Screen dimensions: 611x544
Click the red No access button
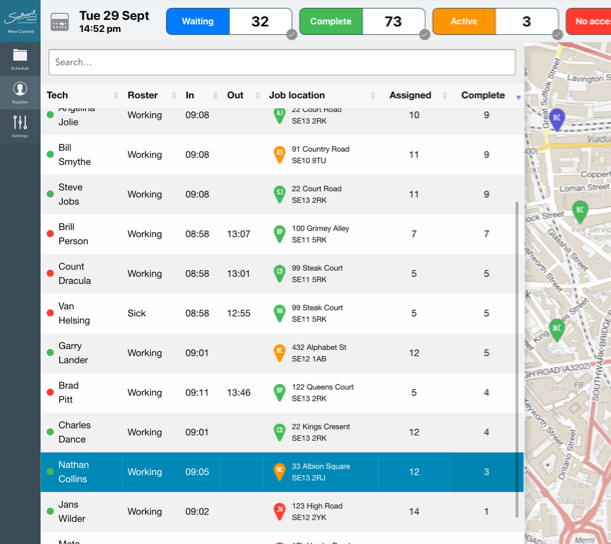[591, 21]
